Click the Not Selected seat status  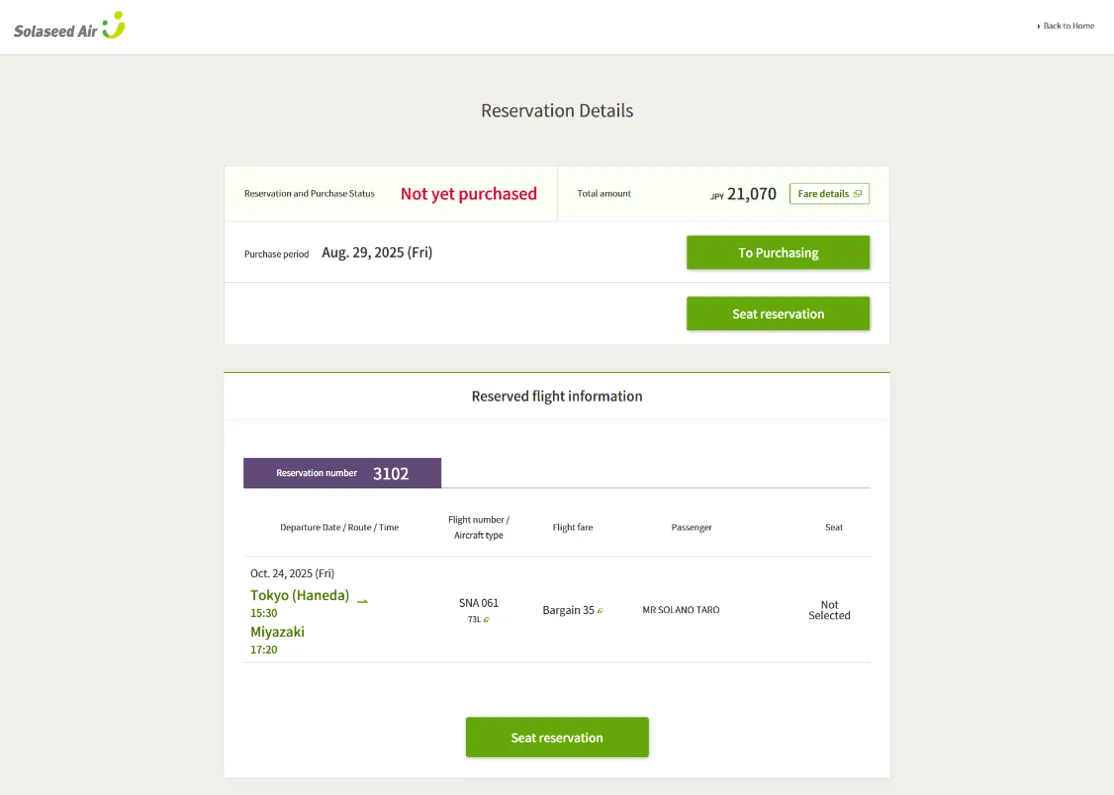(829, 610)
